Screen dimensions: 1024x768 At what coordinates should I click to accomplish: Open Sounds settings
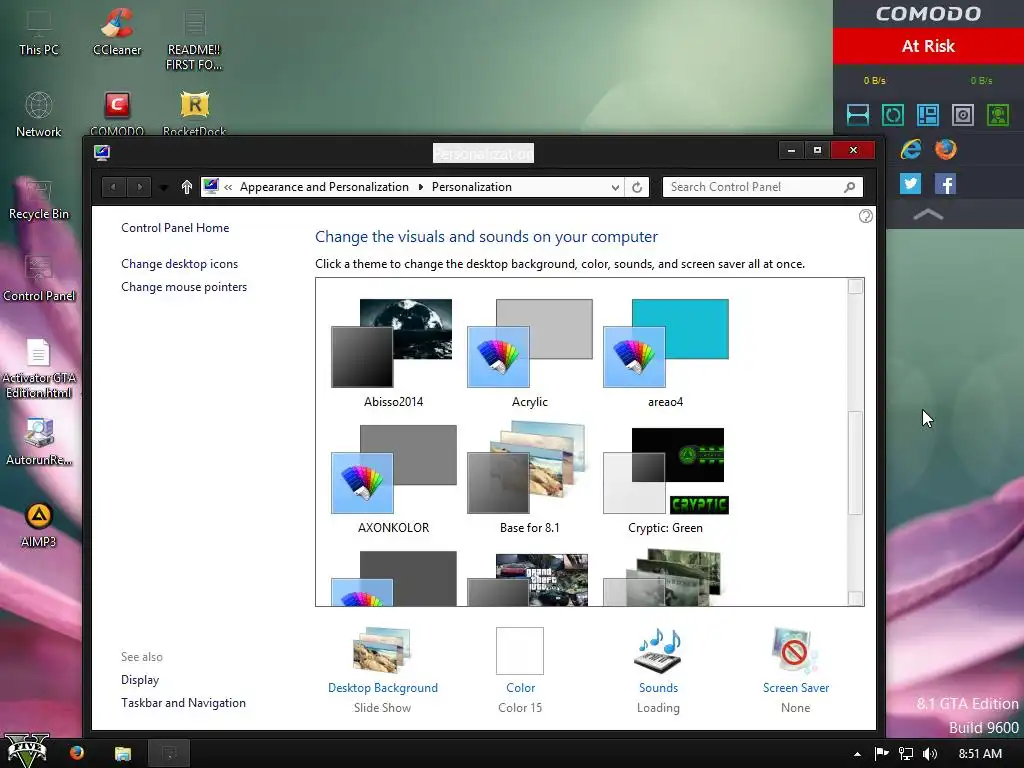658,669
